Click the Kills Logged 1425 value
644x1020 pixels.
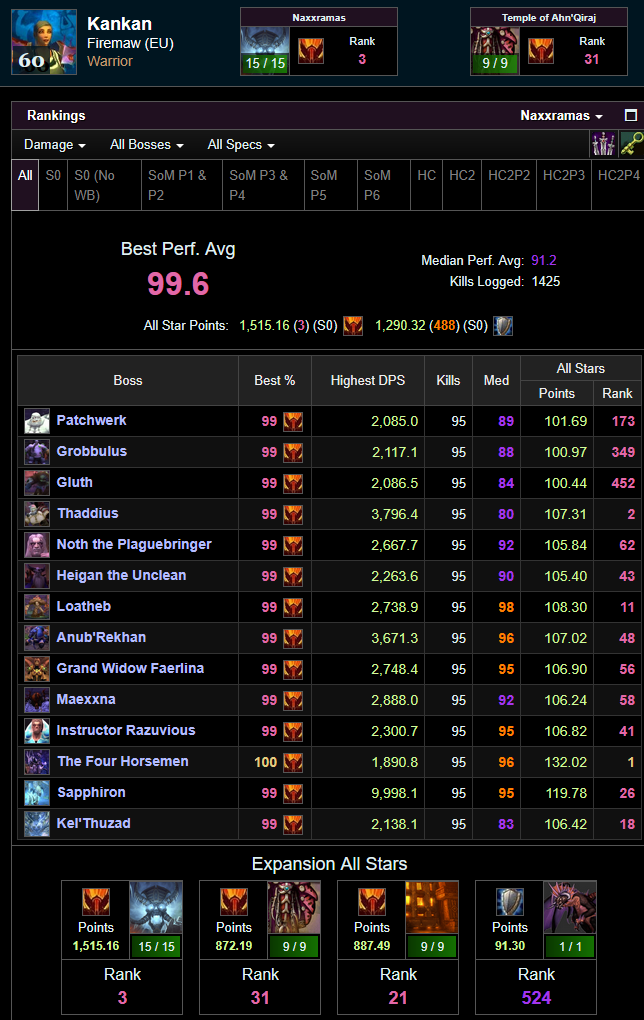(546, 282)
